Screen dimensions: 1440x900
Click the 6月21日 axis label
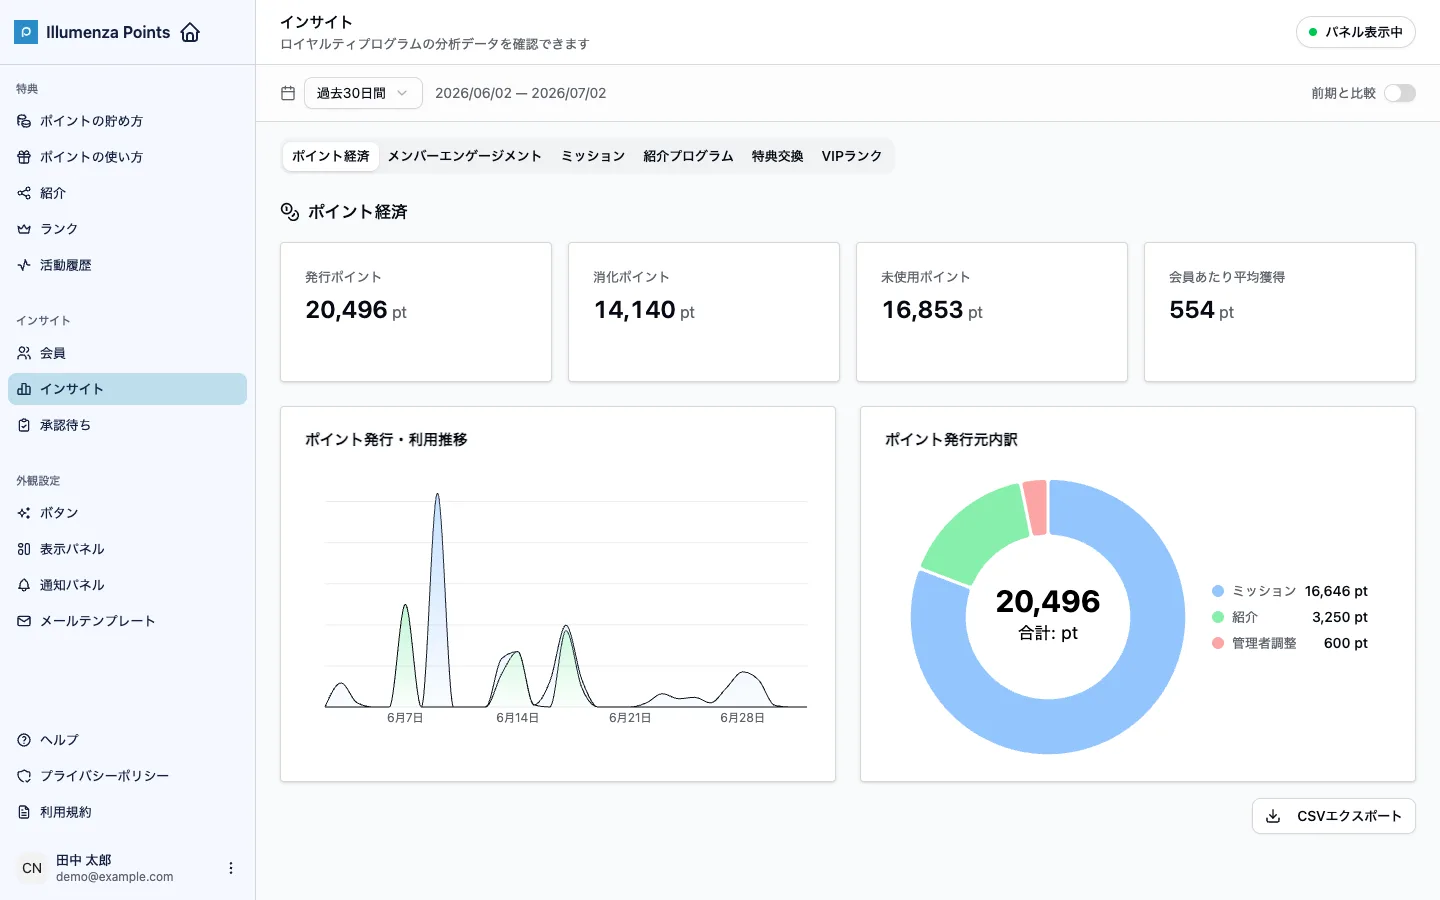point(630,718)
